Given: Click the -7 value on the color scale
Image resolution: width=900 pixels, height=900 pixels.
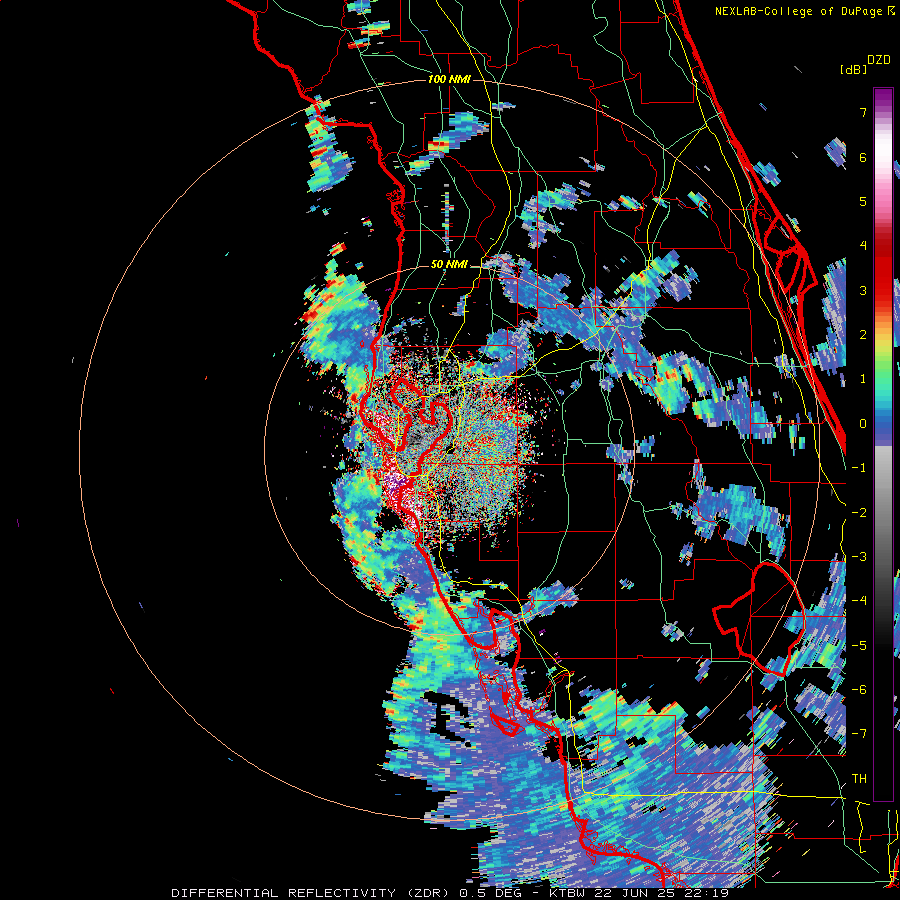Looking at the screenshot, I should click(x=859, y=734).
